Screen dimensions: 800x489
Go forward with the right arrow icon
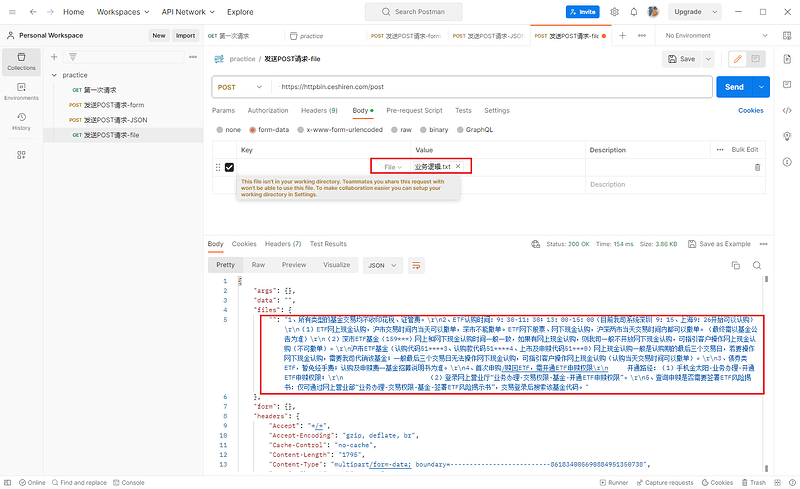tap(50, 12)
